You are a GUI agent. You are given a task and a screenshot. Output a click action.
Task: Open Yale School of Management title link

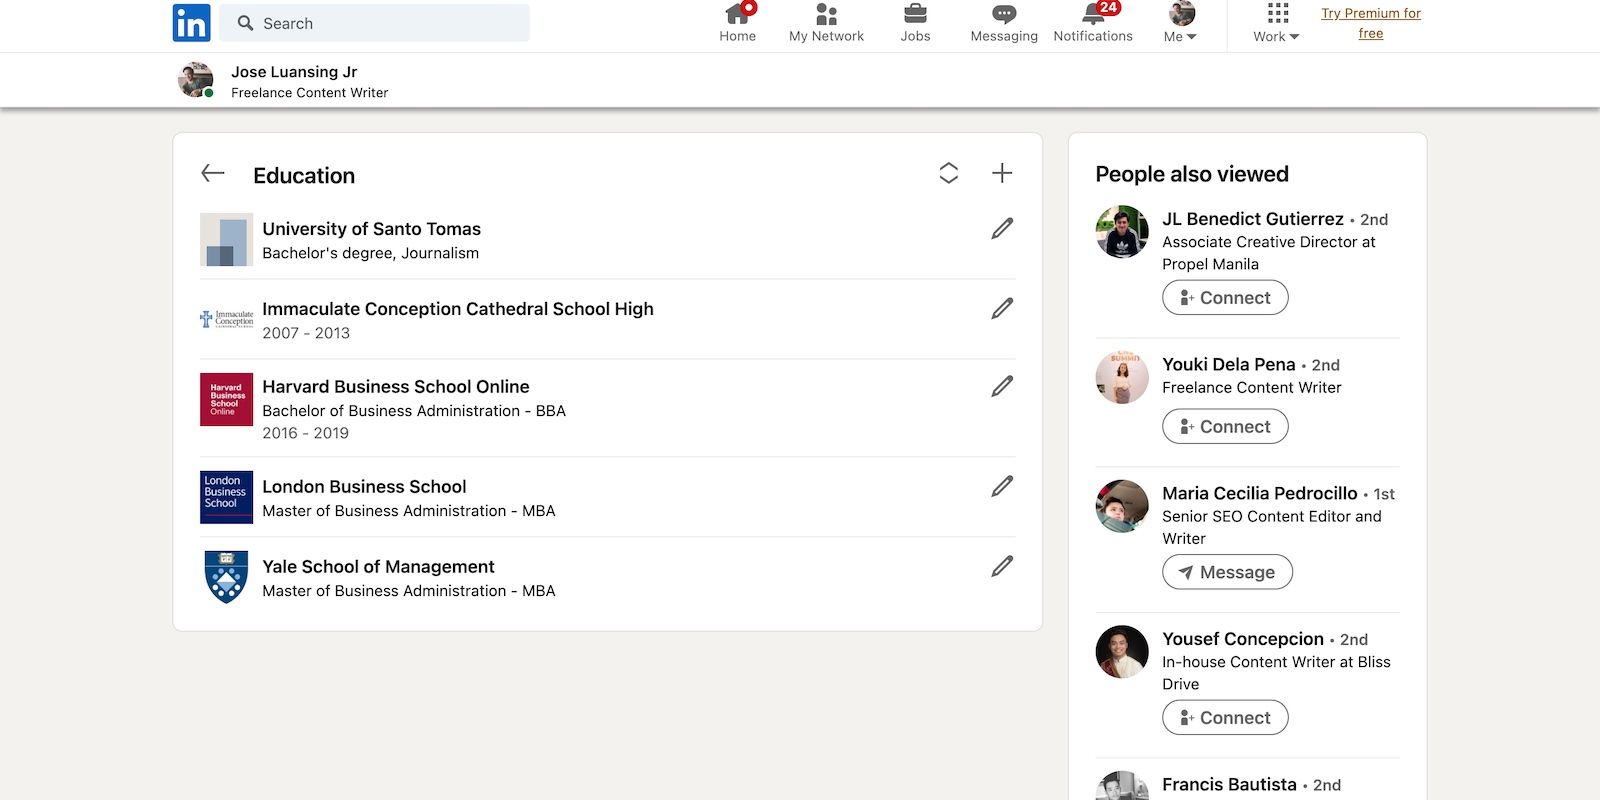pos(378,567)
